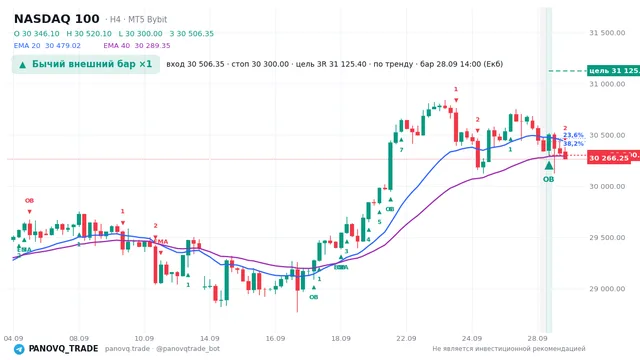Click the signal details text 'вход 30 506.35 · стоп 30 300.00'
Image resolution: width=640 pixels, height=360 pixels.
[x=227, y=64]
